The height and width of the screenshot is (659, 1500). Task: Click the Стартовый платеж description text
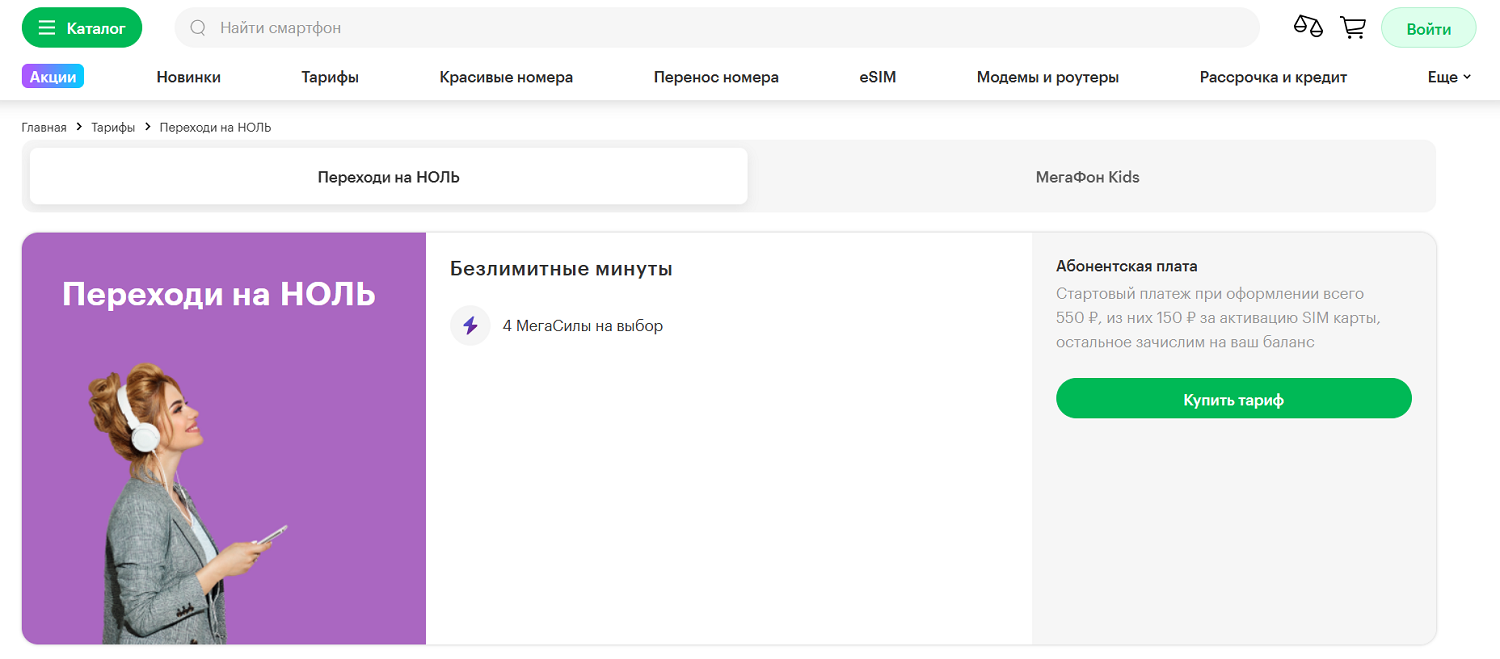tap(1218, 318)
